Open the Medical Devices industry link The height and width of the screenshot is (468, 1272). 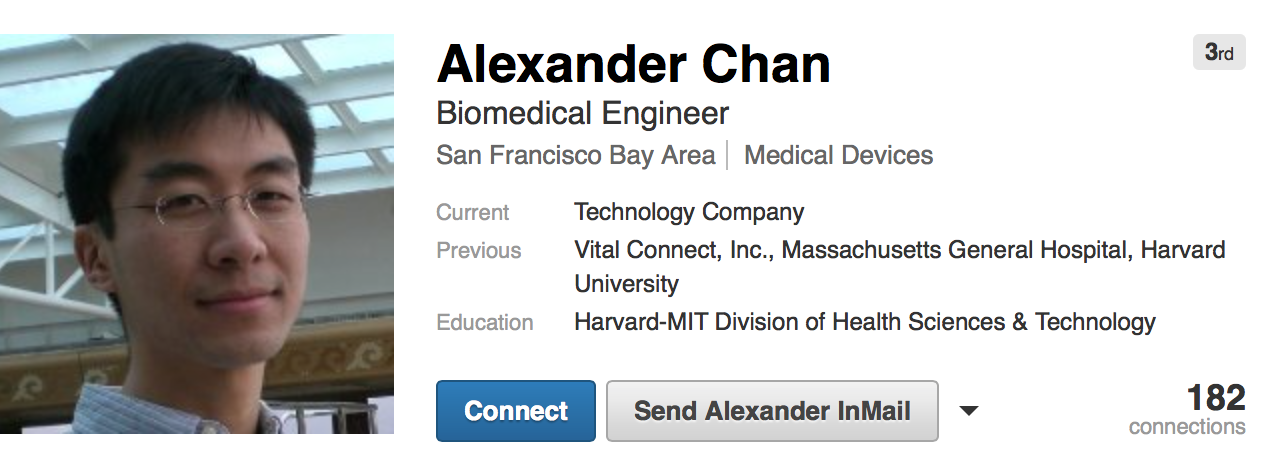[x=838, y=156]
